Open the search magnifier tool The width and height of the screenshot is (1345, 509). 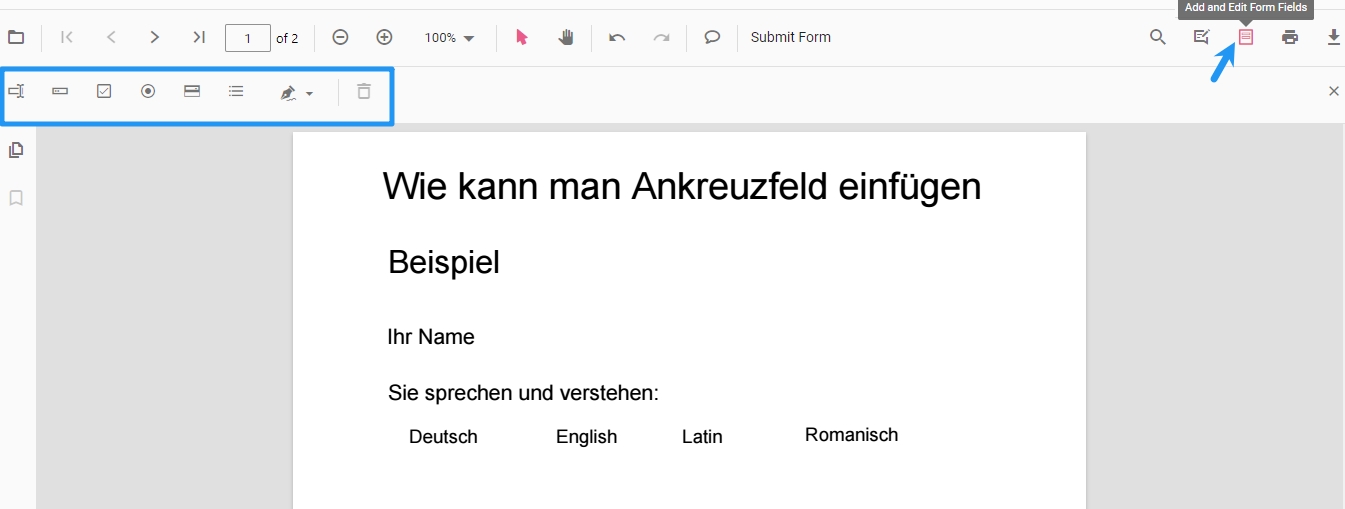(x=1158, y=38)
